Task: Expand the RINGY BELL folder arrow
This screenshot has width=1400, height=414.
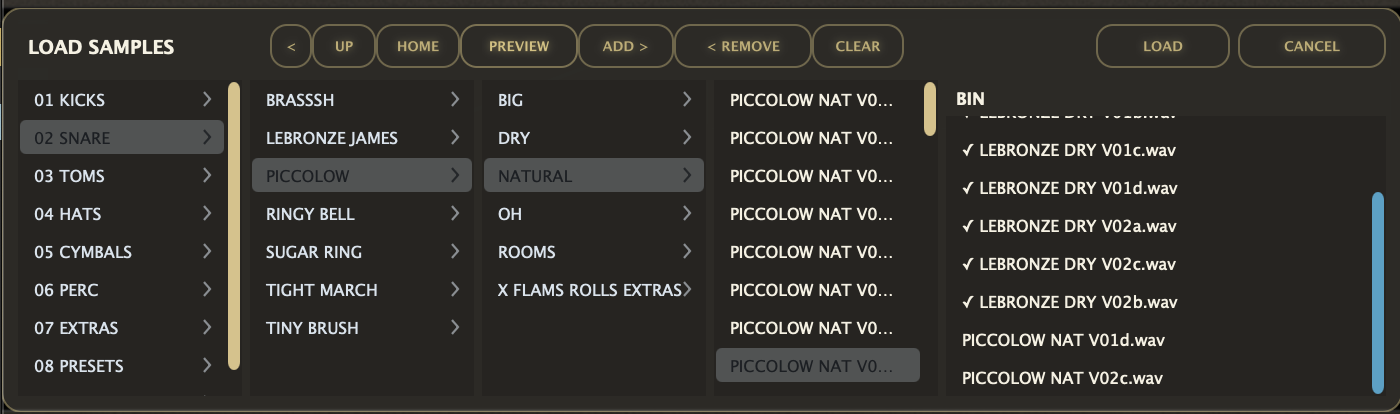Action: pos(455,214)
